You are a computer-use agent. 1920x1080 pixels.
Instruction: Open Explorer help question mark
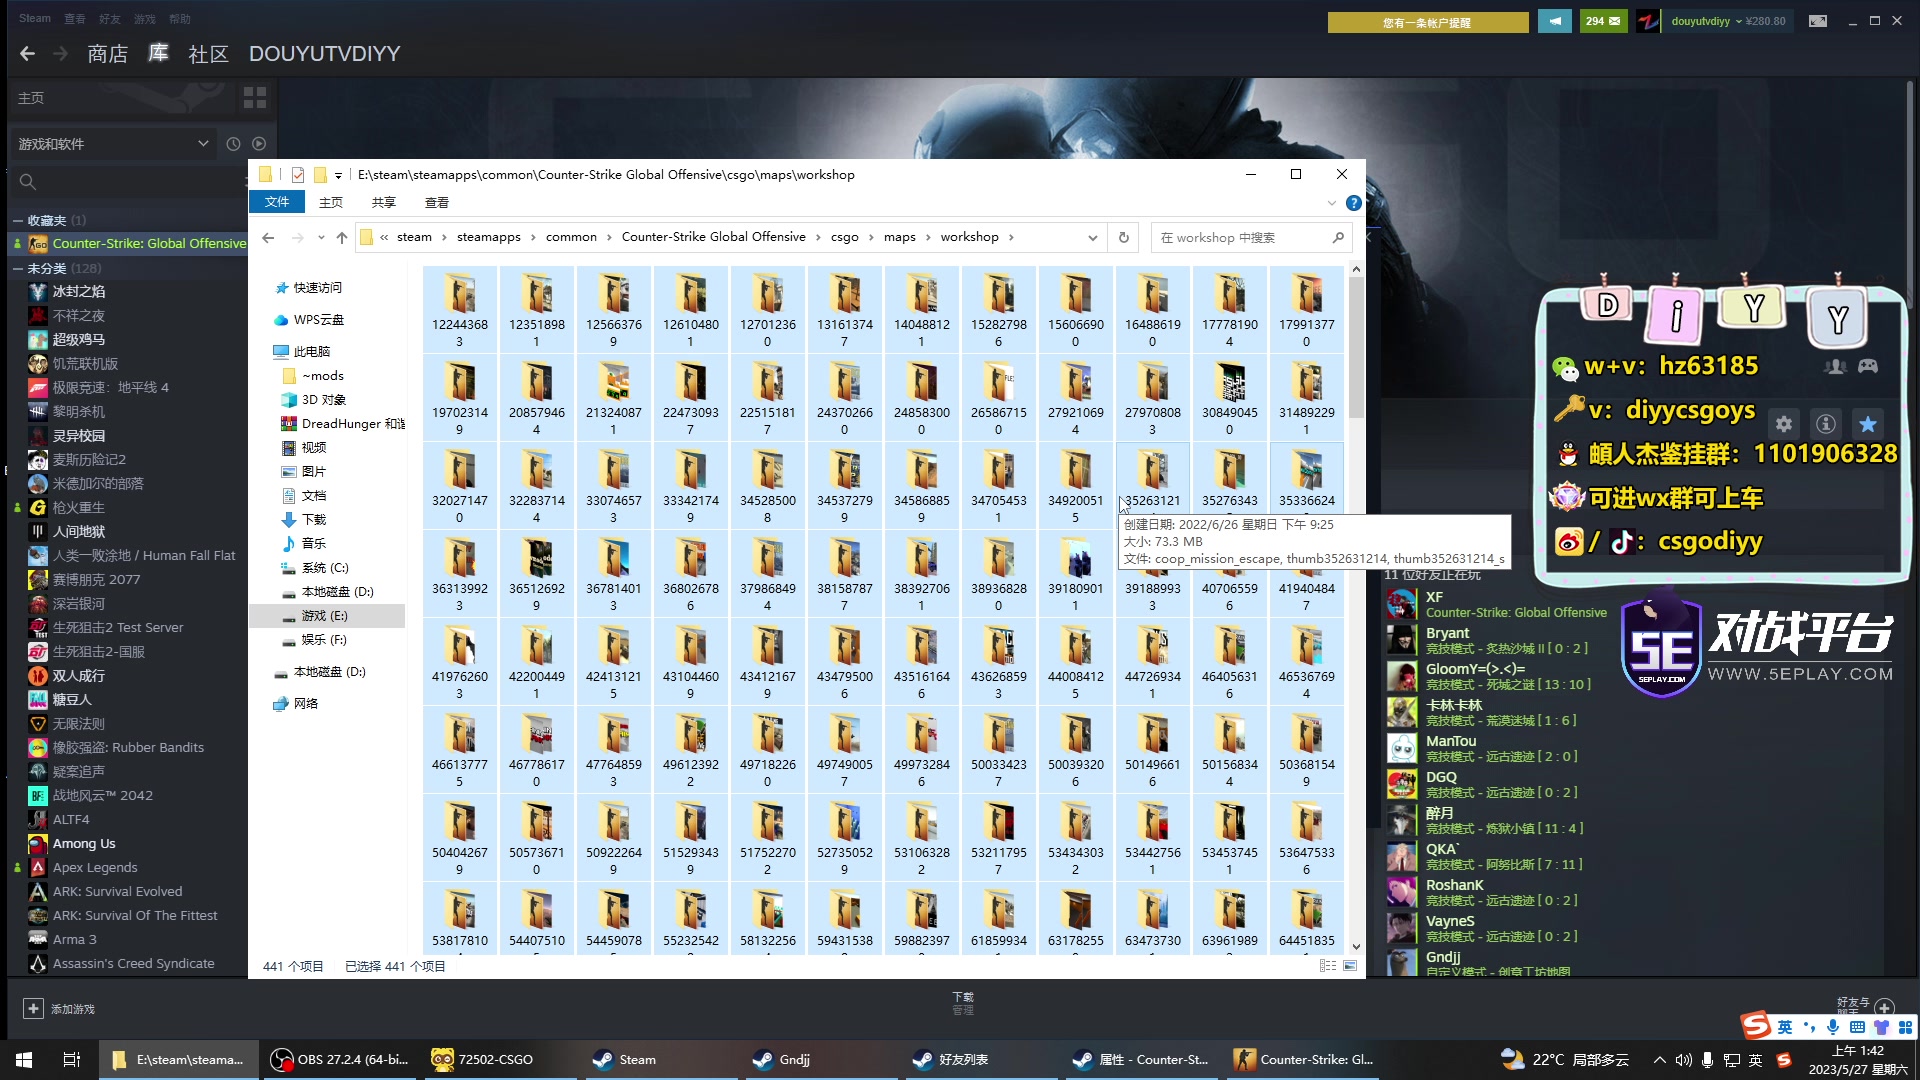click(x=1353, y=203)
